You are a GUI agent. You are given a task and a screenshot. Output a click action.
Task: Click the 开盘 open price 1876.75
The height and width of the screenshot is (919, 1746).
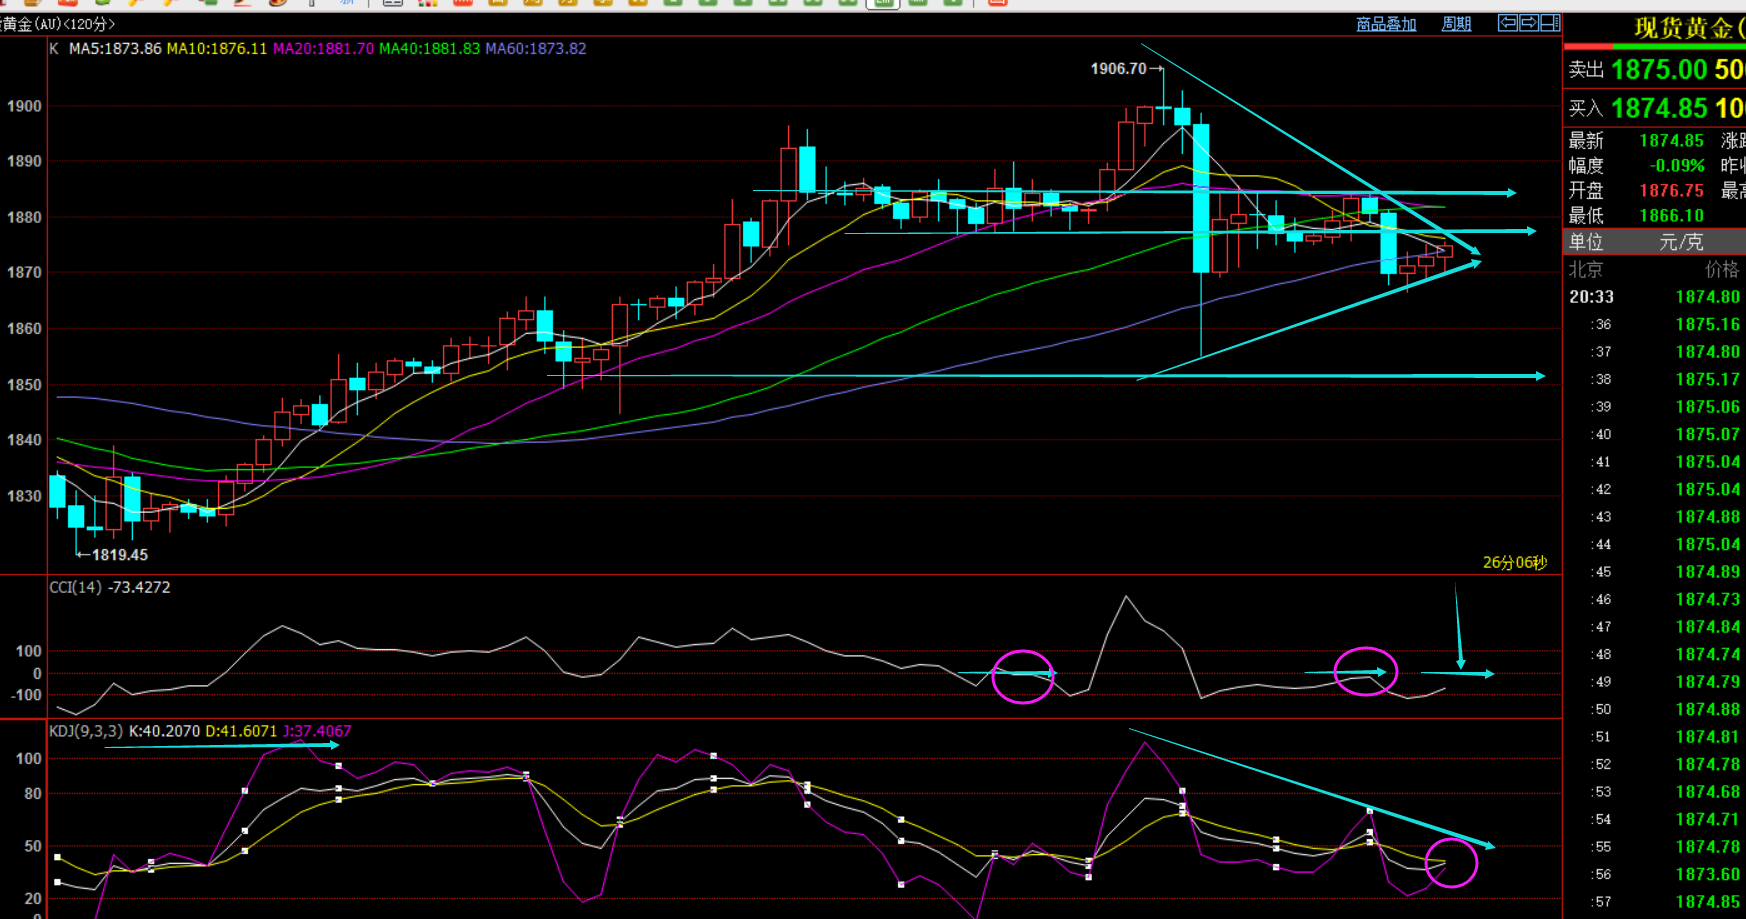pos(1671,191)
